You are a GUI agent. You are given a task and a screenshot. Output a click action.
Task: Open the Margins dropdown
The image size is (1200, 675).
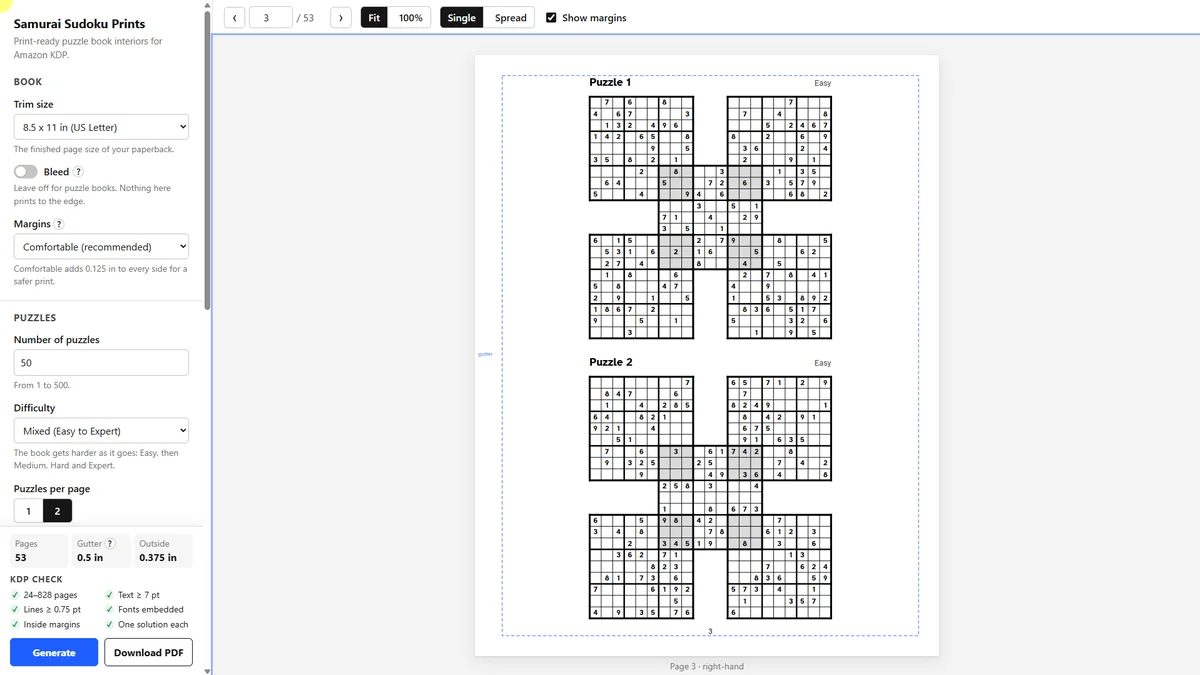(101, 247)
